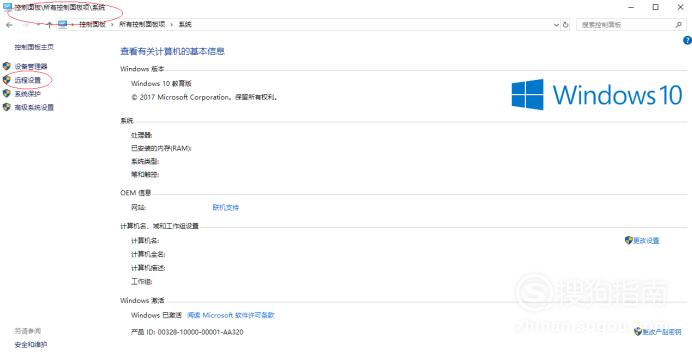This screenshot has height=360, width=692.
Task: Click shield icon beside 系统保护
Action: click(7, 94)
